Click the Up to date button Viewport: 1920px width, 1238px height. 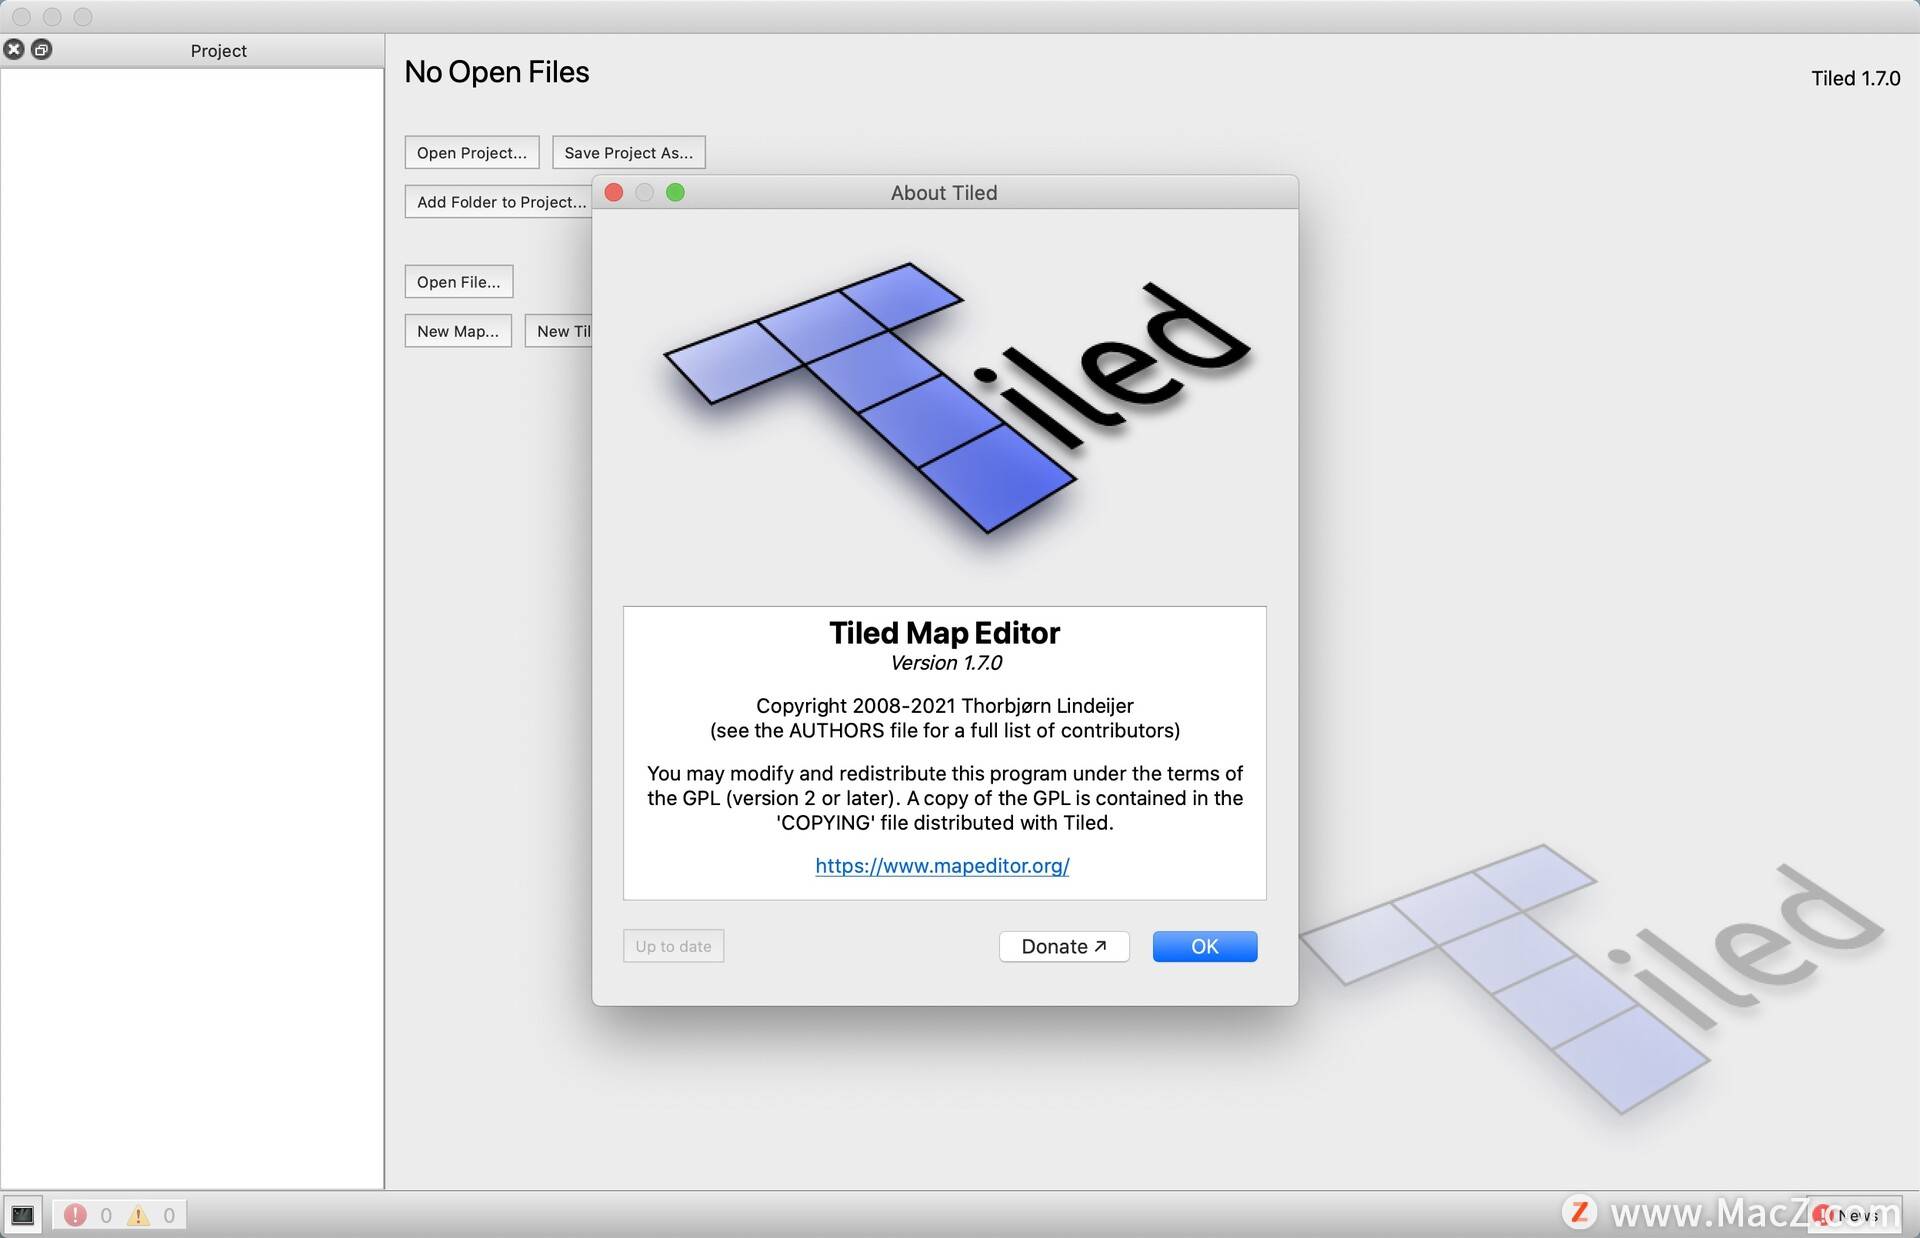click(673, 946)
